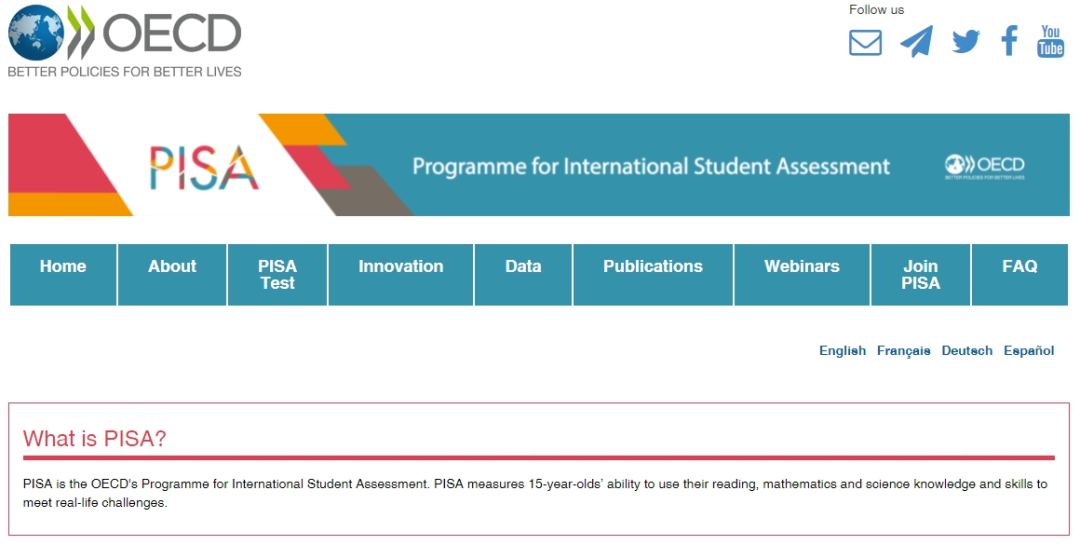Switch language to Deutsch
Viewport: 1080px width, 545px height.
click(967, 351)
